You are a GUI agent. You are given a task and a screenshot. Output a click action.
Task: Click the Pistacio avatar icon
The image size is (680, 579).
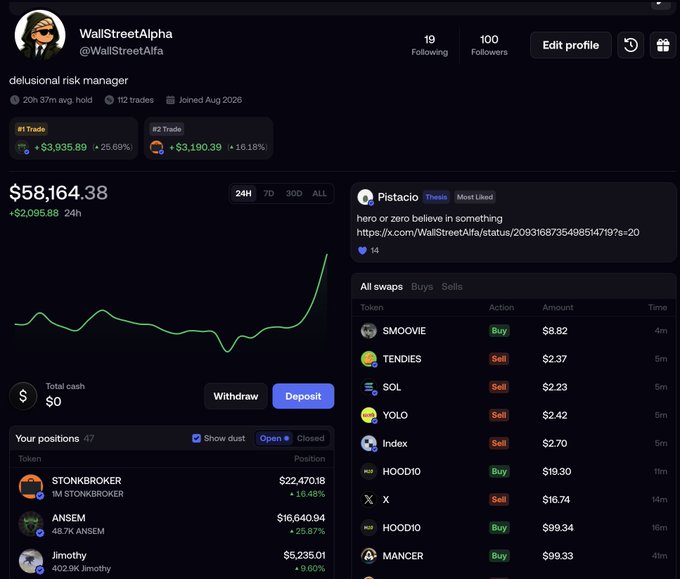point(365,197)
